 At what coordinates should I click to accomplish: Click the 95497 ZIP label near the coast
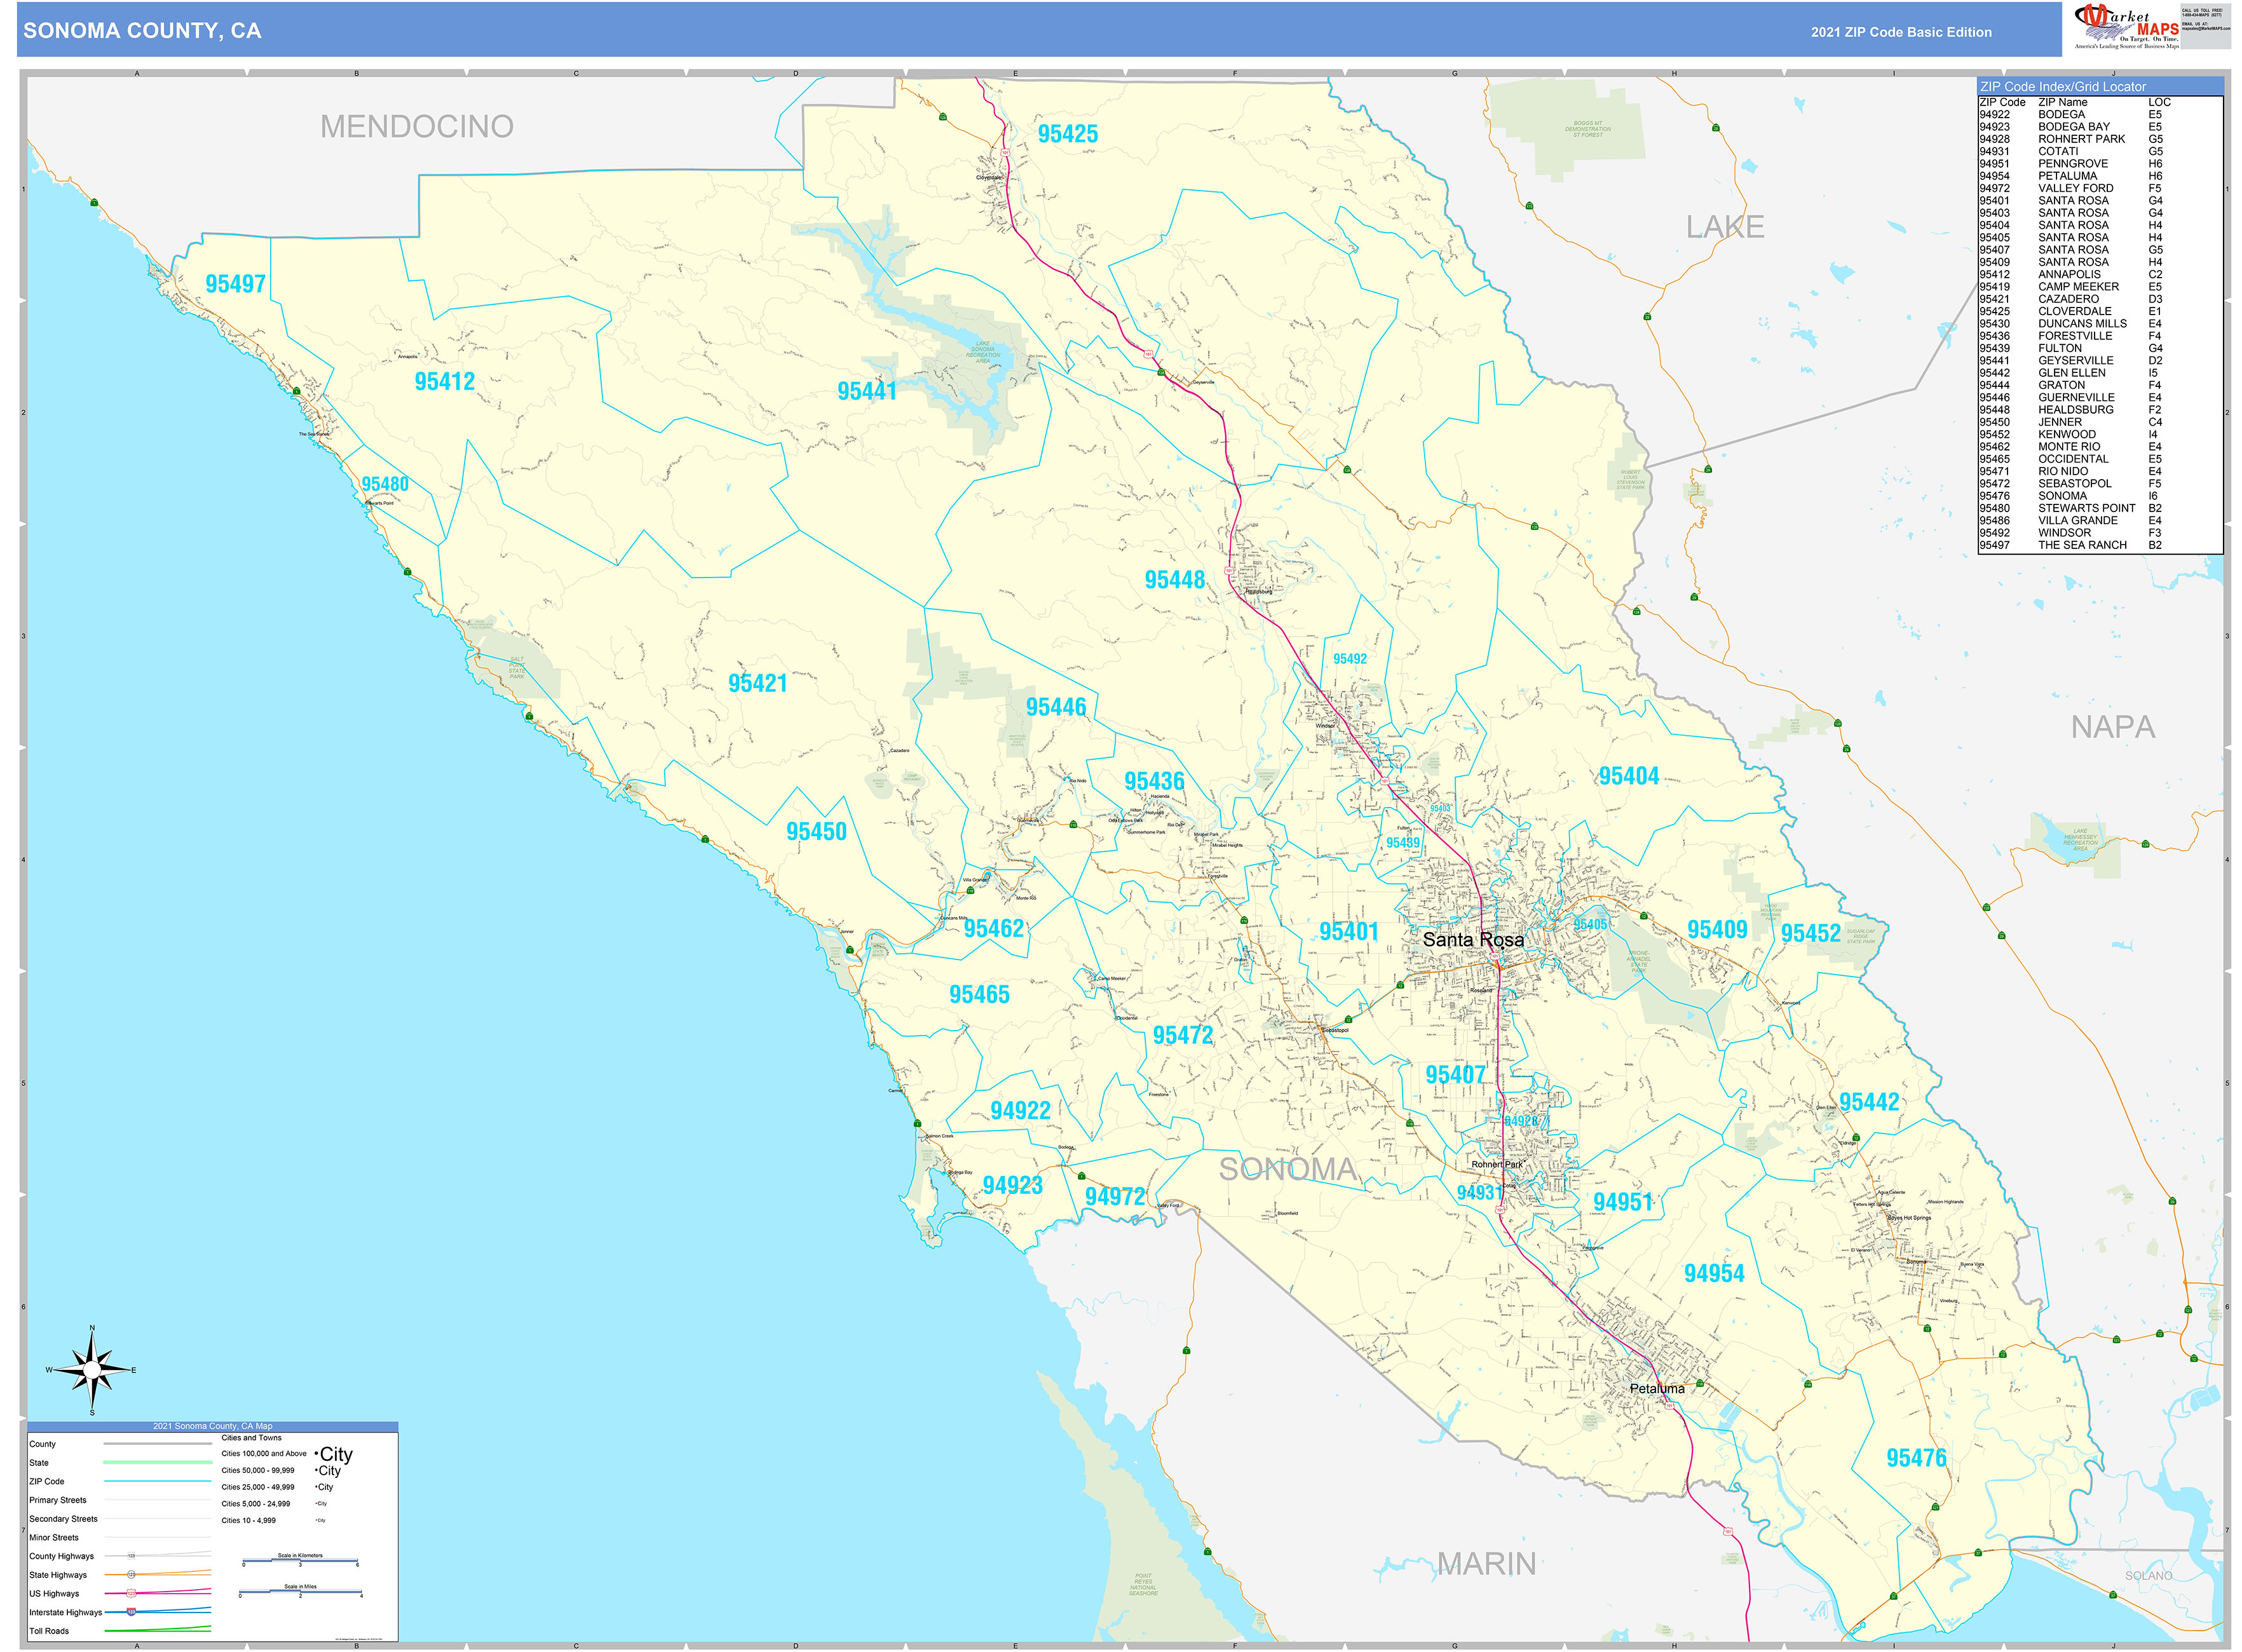(235, 284)
